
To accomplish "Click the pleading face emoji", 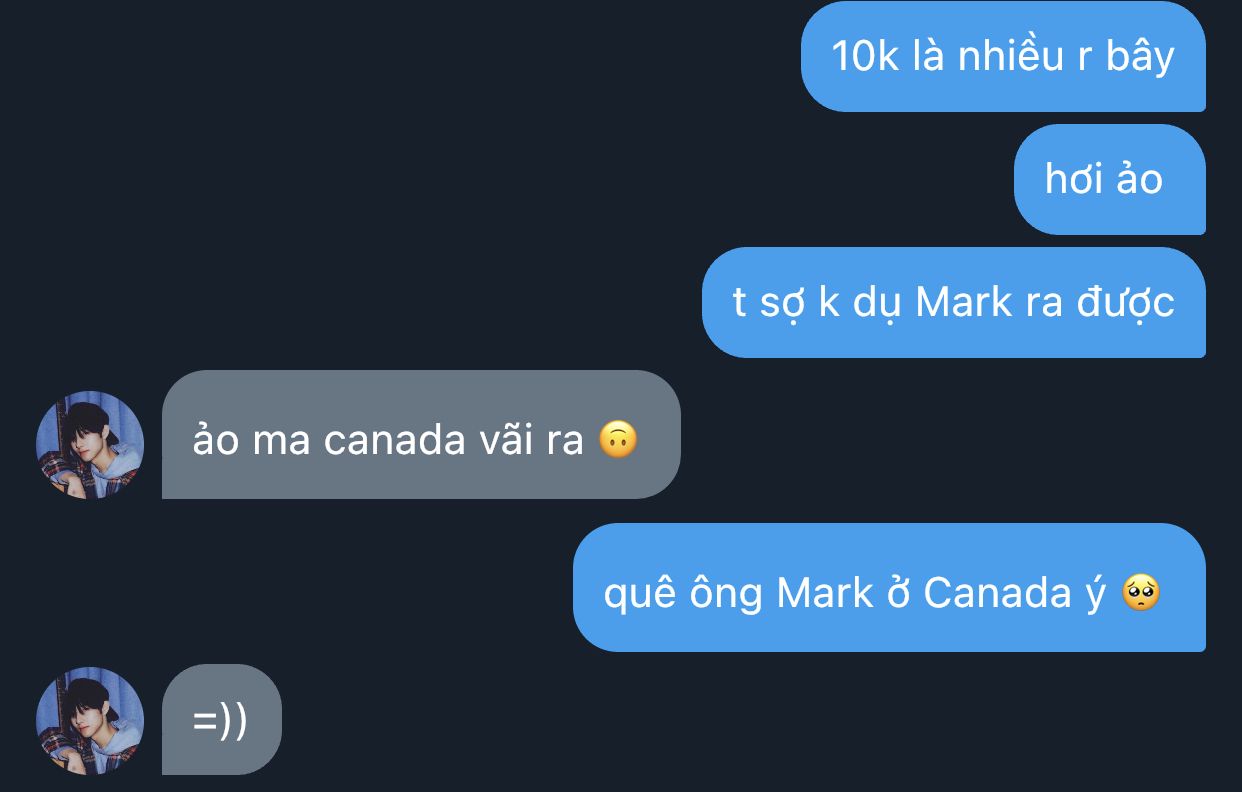I will pyautogui.click(x=1140, y=593).
